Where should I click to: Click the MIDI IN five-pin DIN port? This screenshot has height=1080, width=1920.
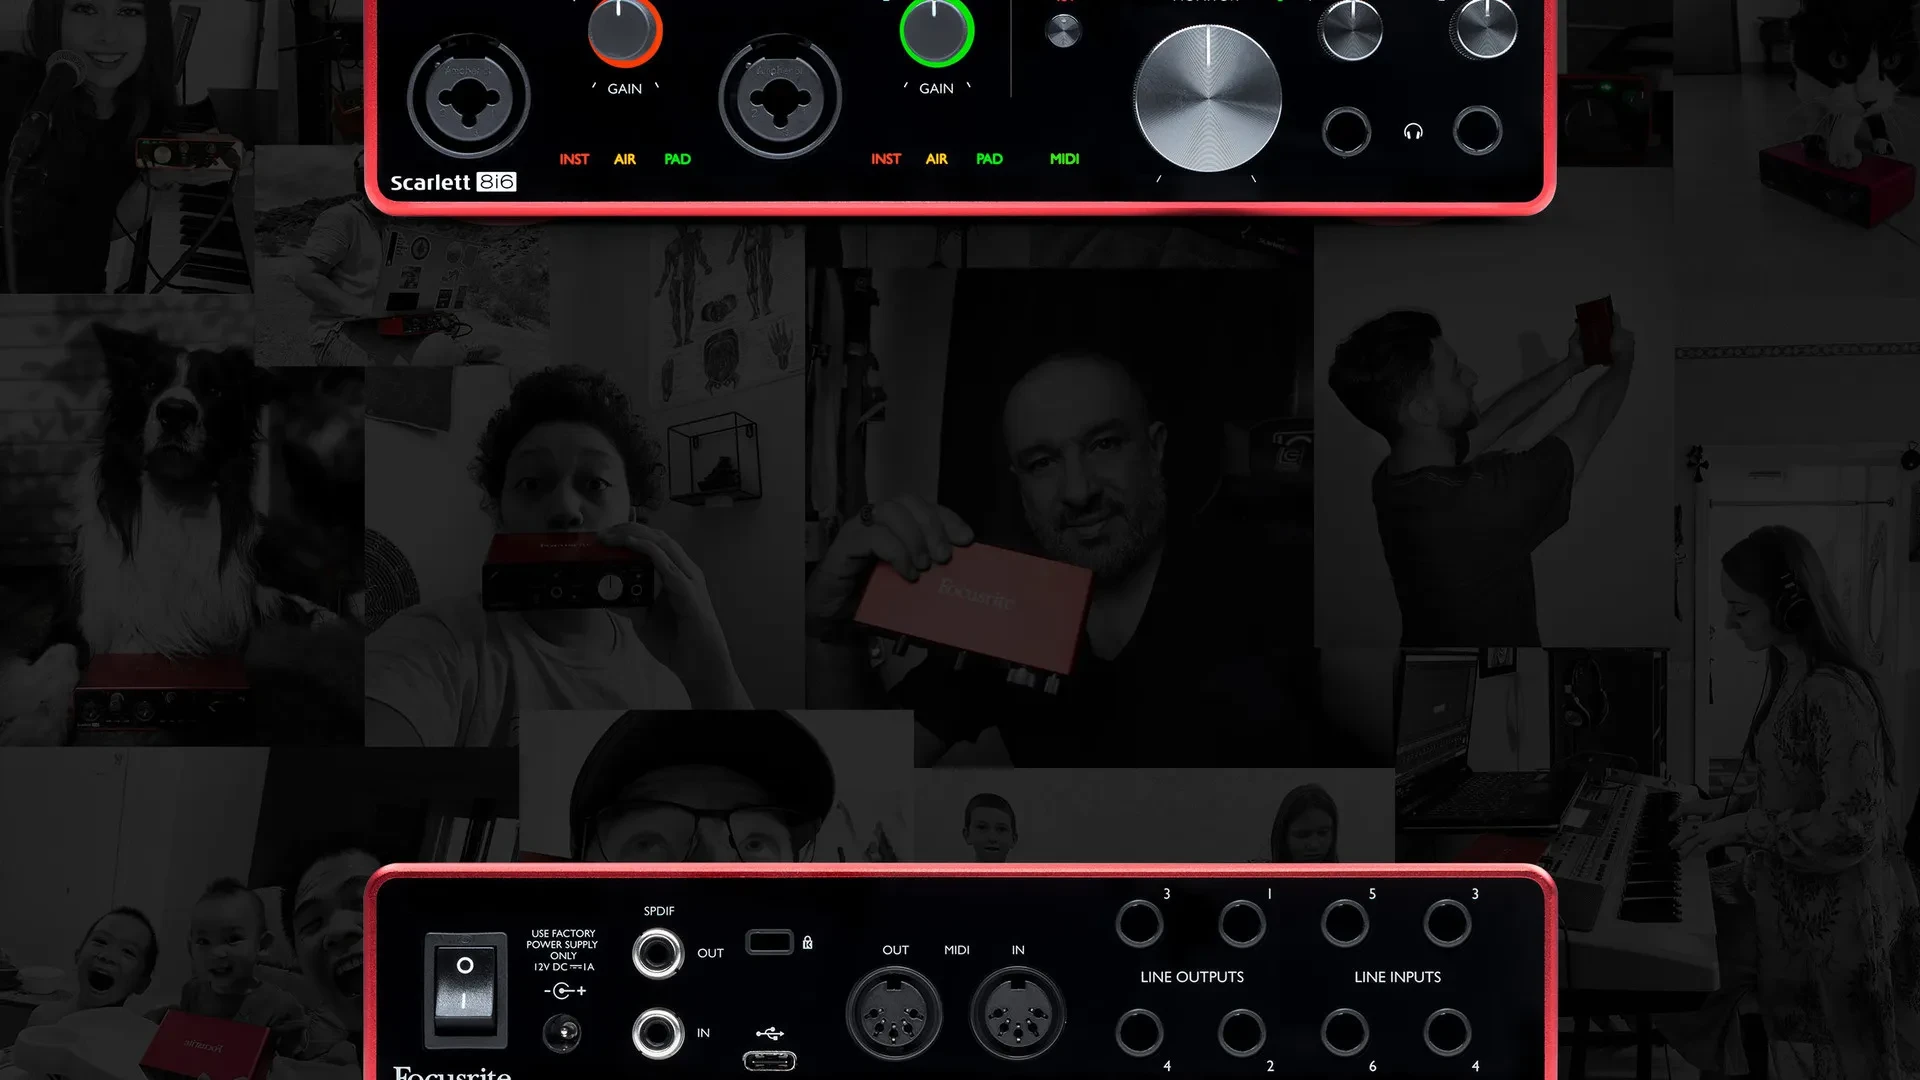pyautogui.click(x=1017, y=1014)
